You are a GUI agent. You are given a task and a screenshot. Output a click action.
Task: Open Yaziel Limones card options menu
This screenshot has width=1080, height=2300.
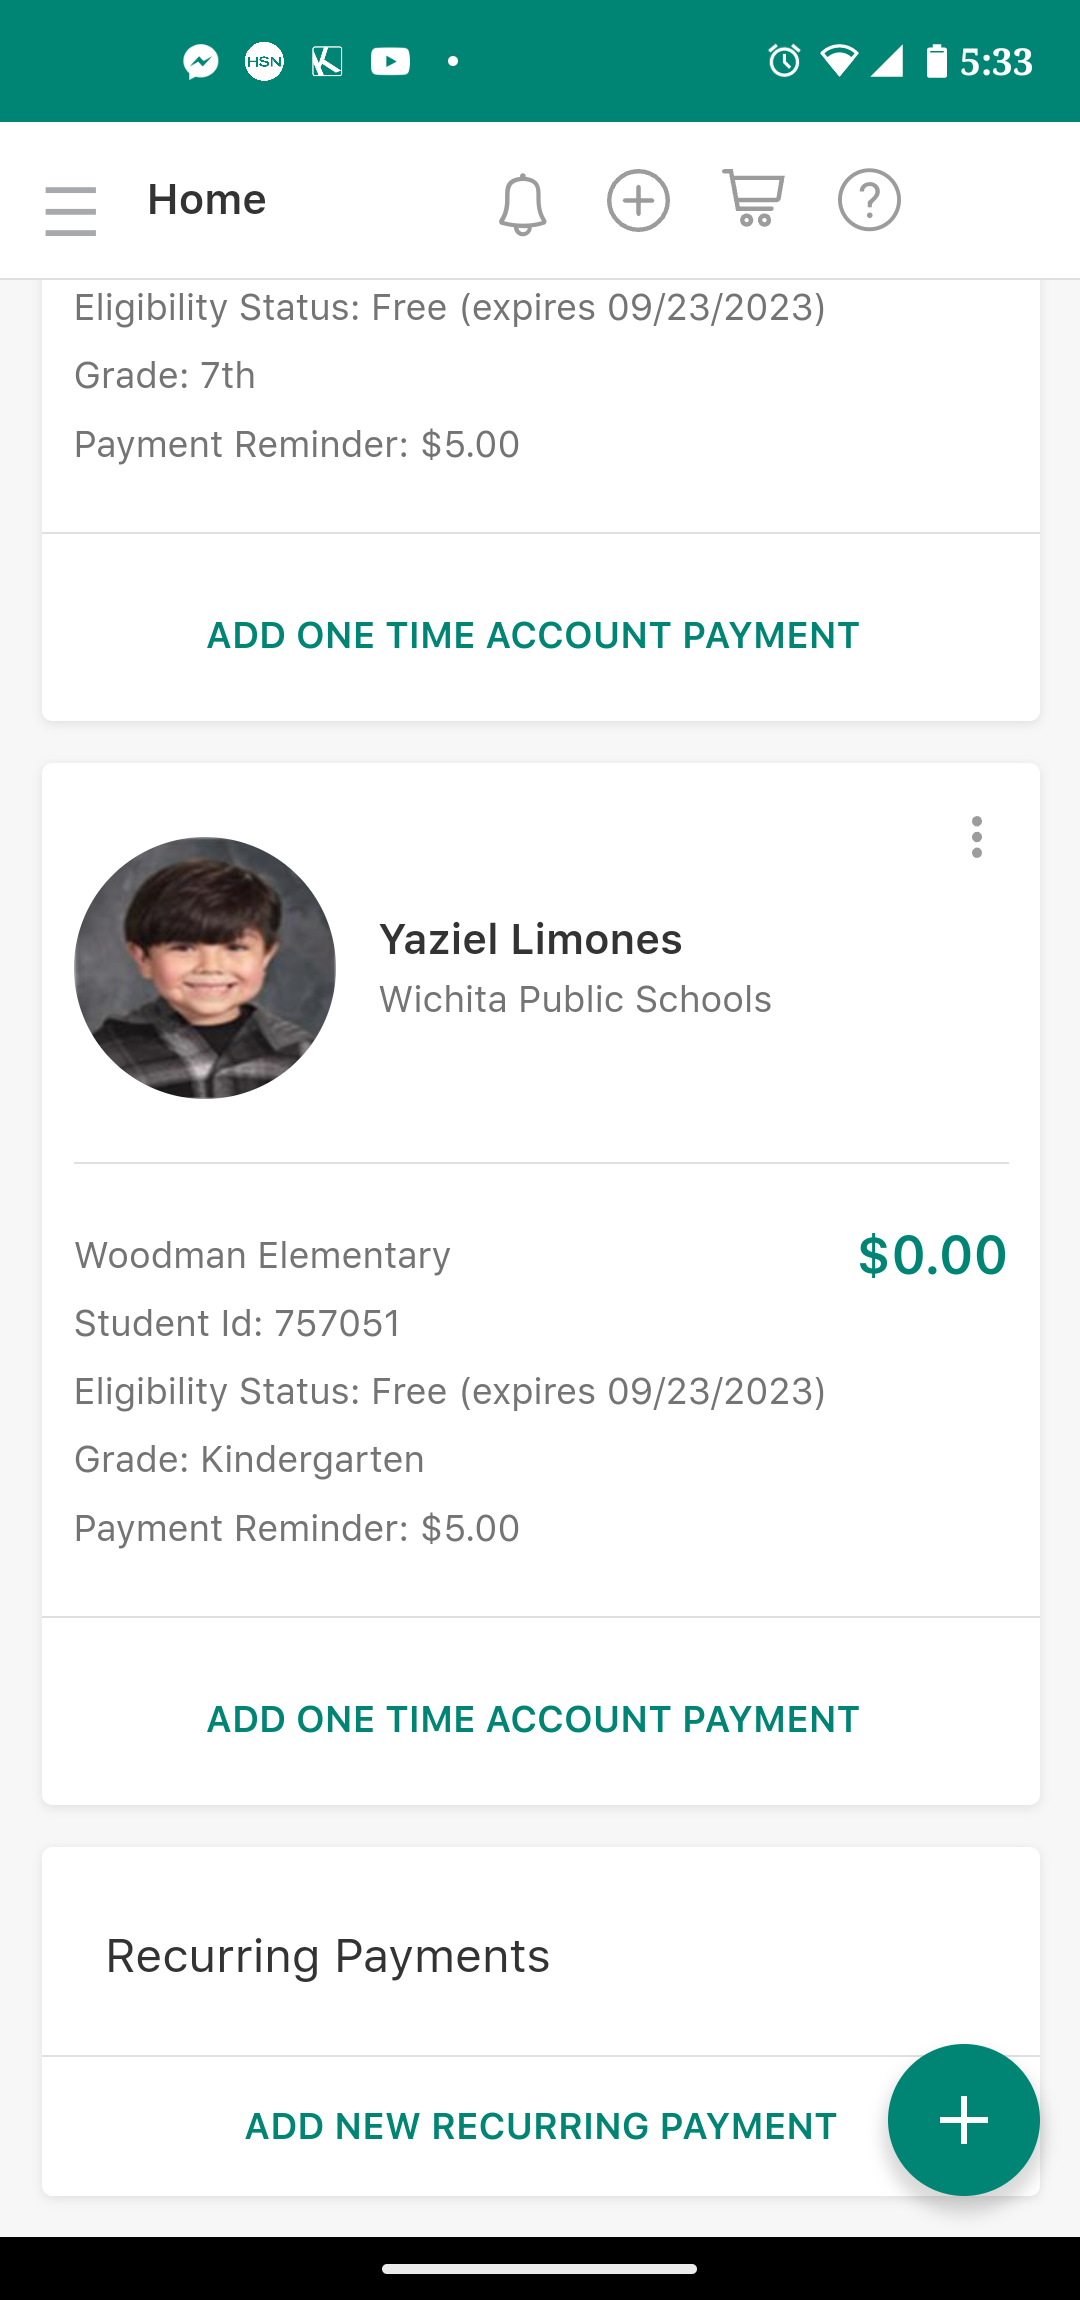(x=977, y=837)
